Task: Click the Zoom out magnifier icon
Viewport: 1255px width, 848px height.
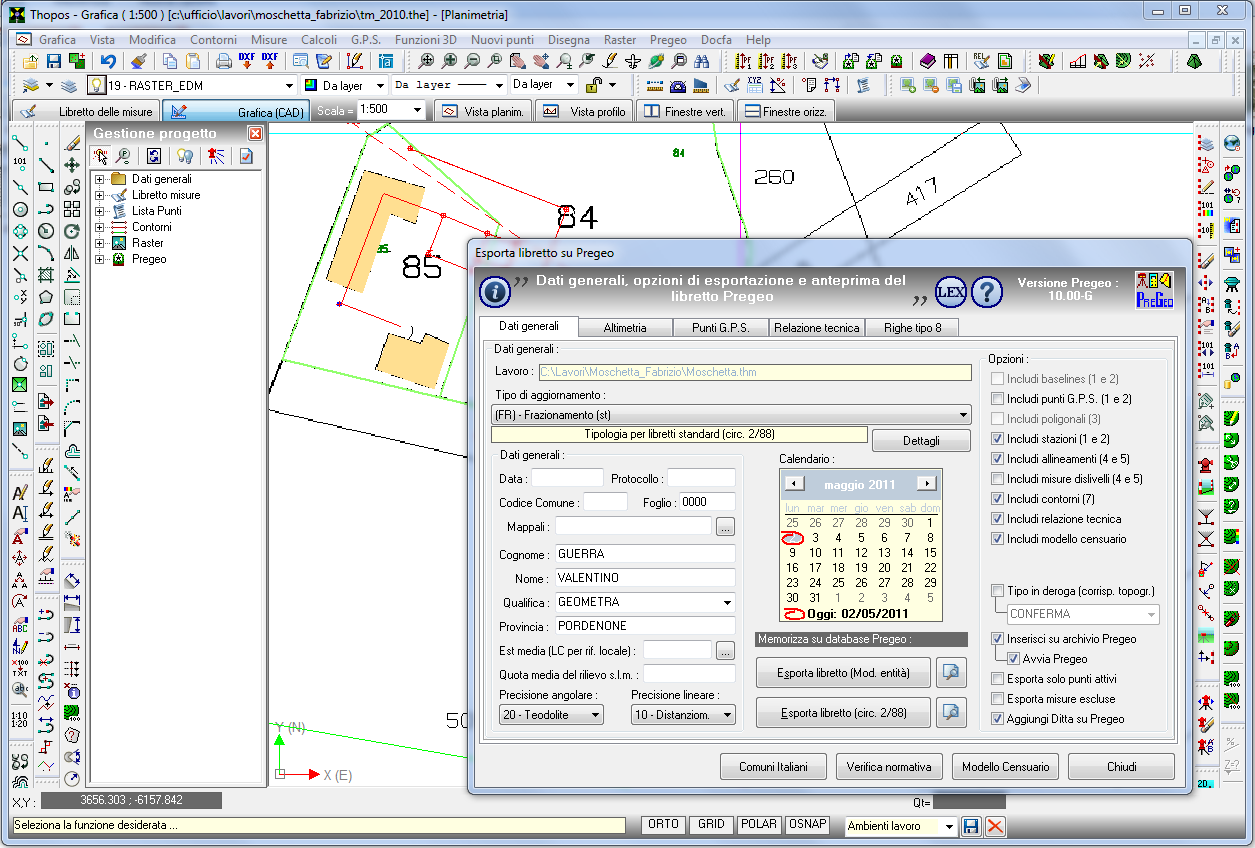Action: click(472, 61)
